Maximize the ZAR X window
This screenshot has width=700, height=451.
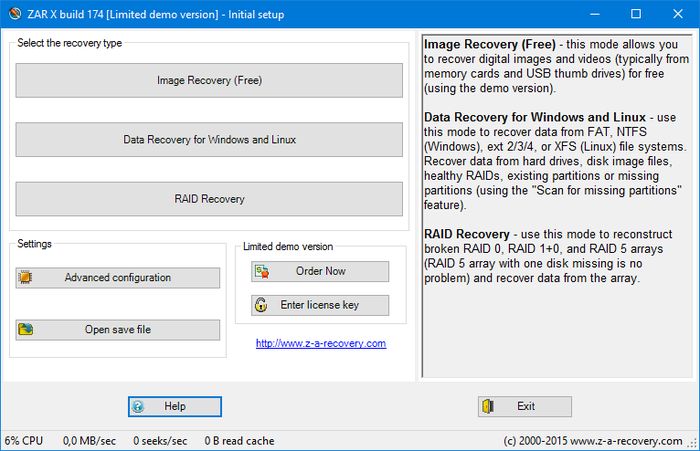tap(636, 14)
